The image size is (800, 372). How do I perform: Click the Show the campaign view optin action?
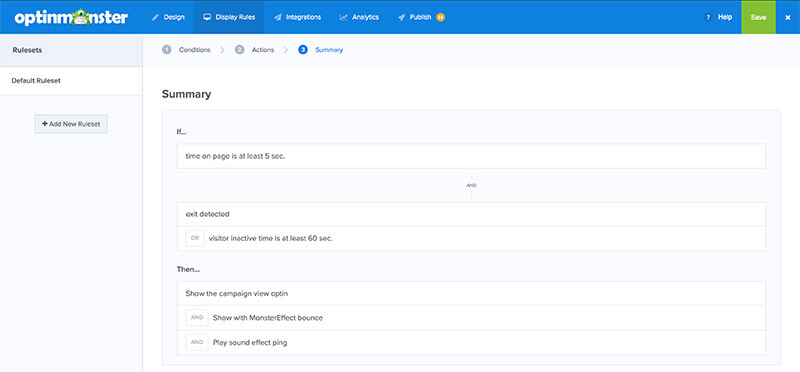(471, 293)
